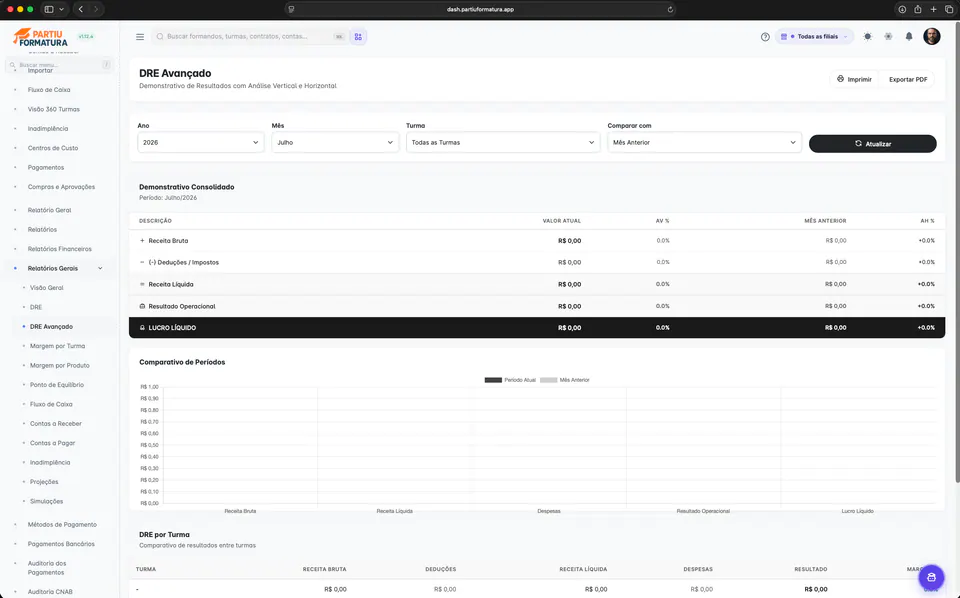
Task: Click version badge v1.12.4
Action: pos(86,37)
